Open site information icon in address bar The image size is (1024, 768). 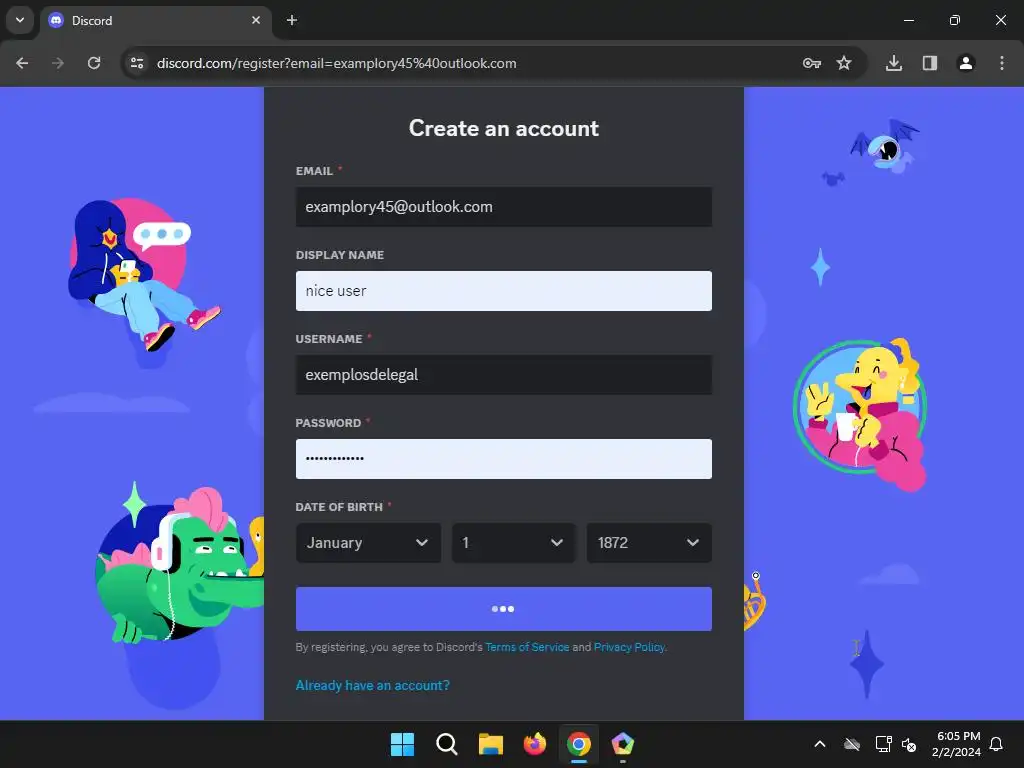[137, 63]
